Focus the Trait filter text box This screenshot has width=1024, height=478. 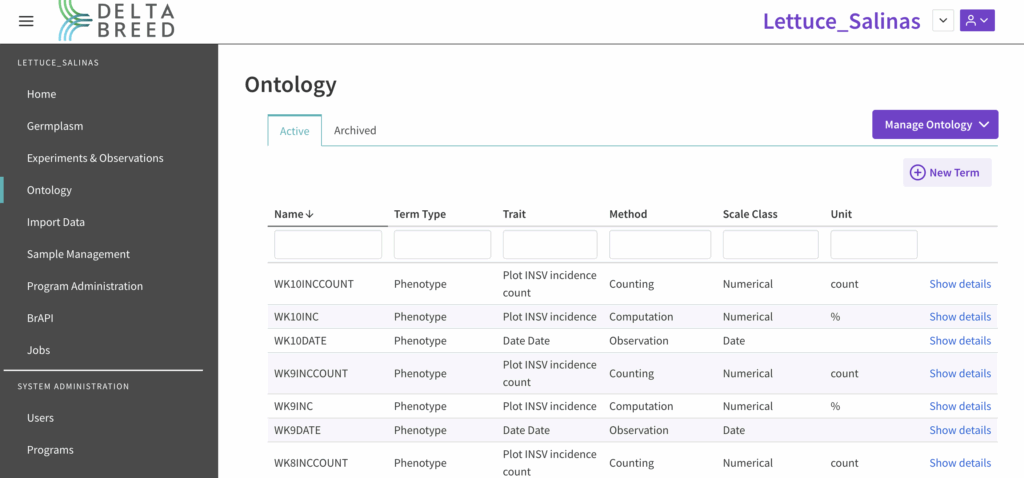tap(549, 245)
